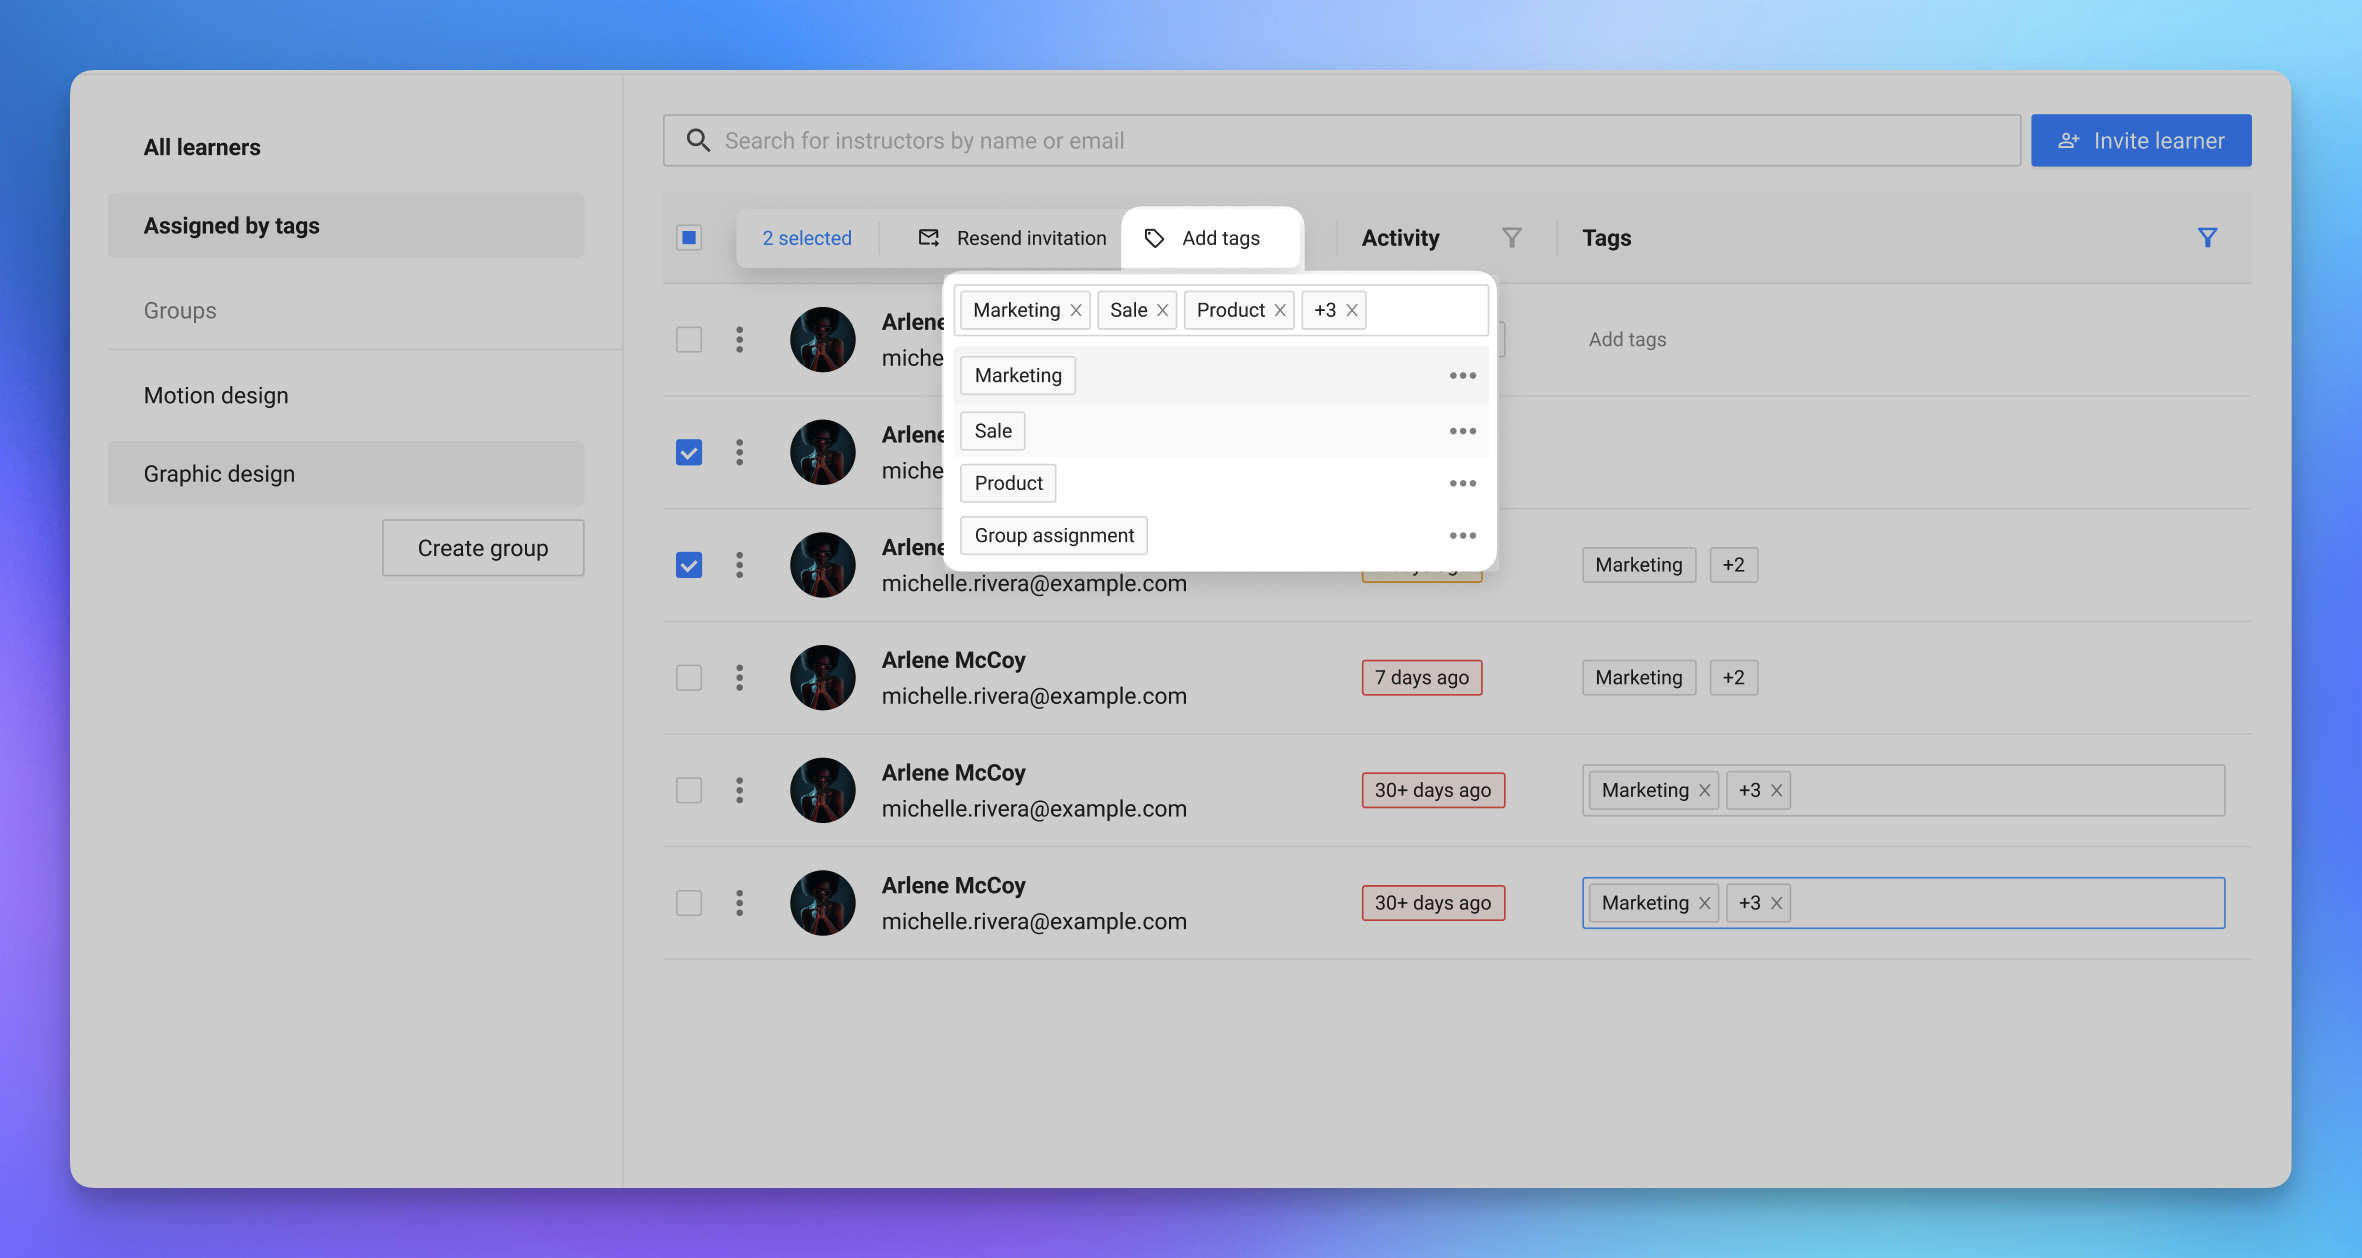This screenshot has height=1258, width=2362.
Task: Click Arlene McCoy name in last row
Action: point(953,886)
